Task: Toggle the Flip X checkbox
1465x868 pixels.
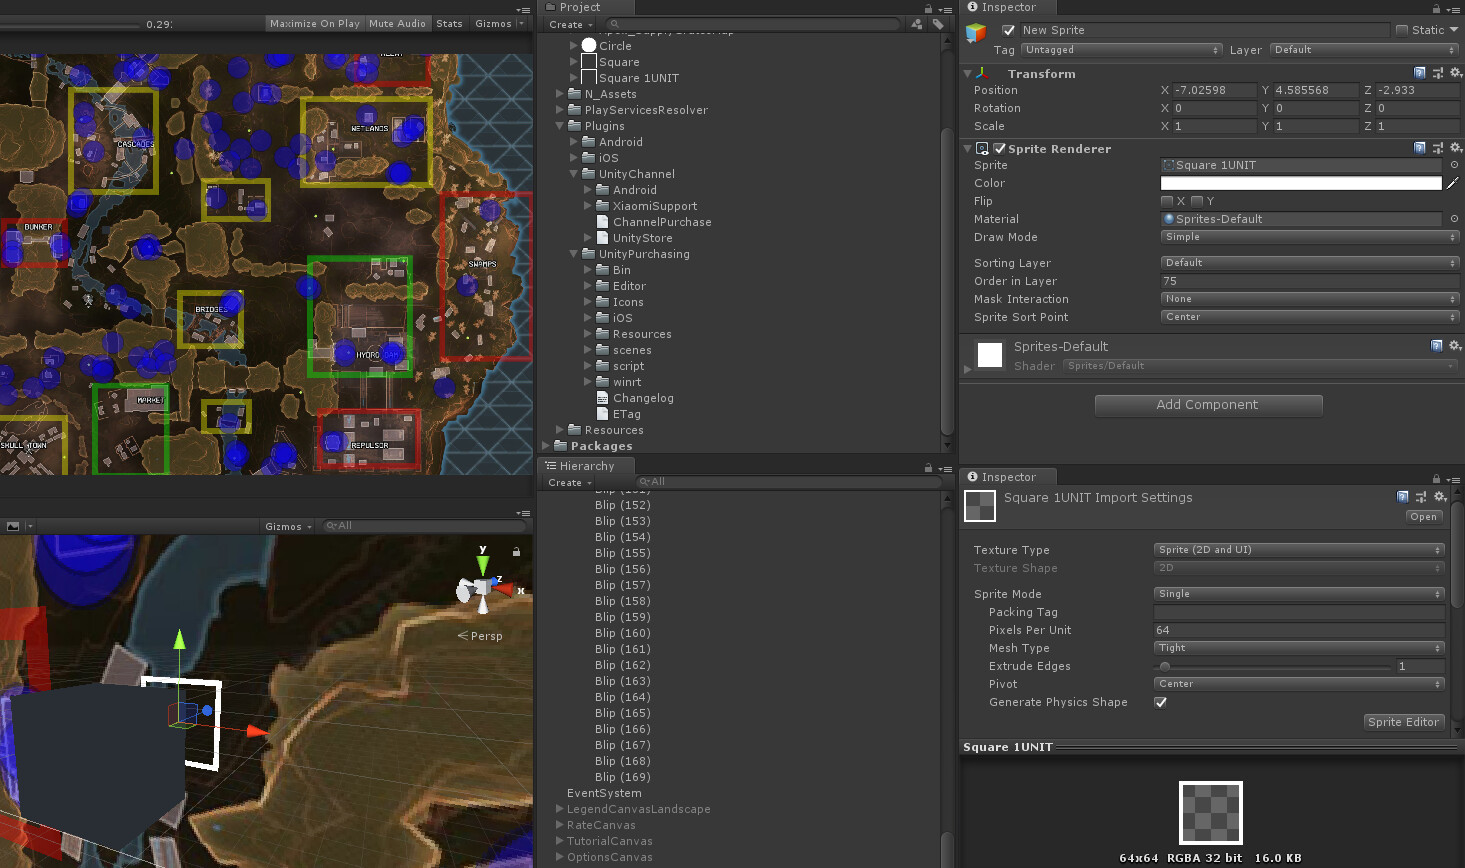Action: pos(1167,201)
